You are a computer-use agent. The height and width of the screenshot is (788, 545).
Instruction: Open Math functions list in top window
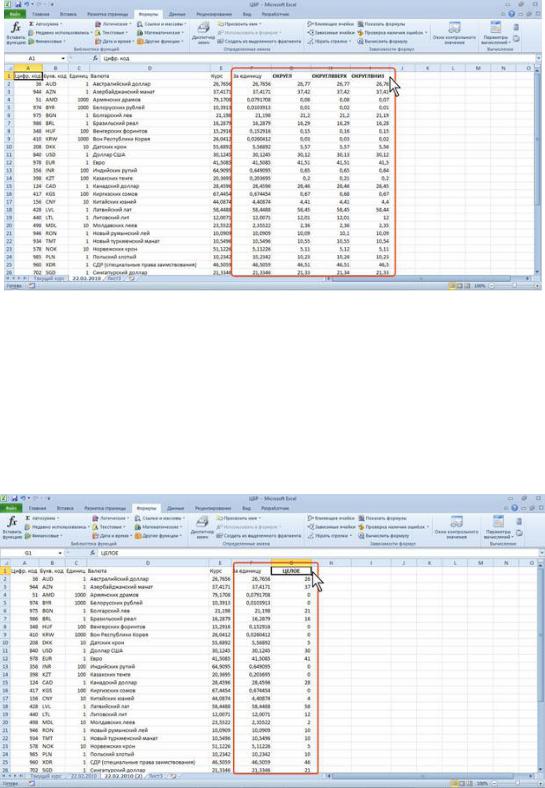pos(160,33)
